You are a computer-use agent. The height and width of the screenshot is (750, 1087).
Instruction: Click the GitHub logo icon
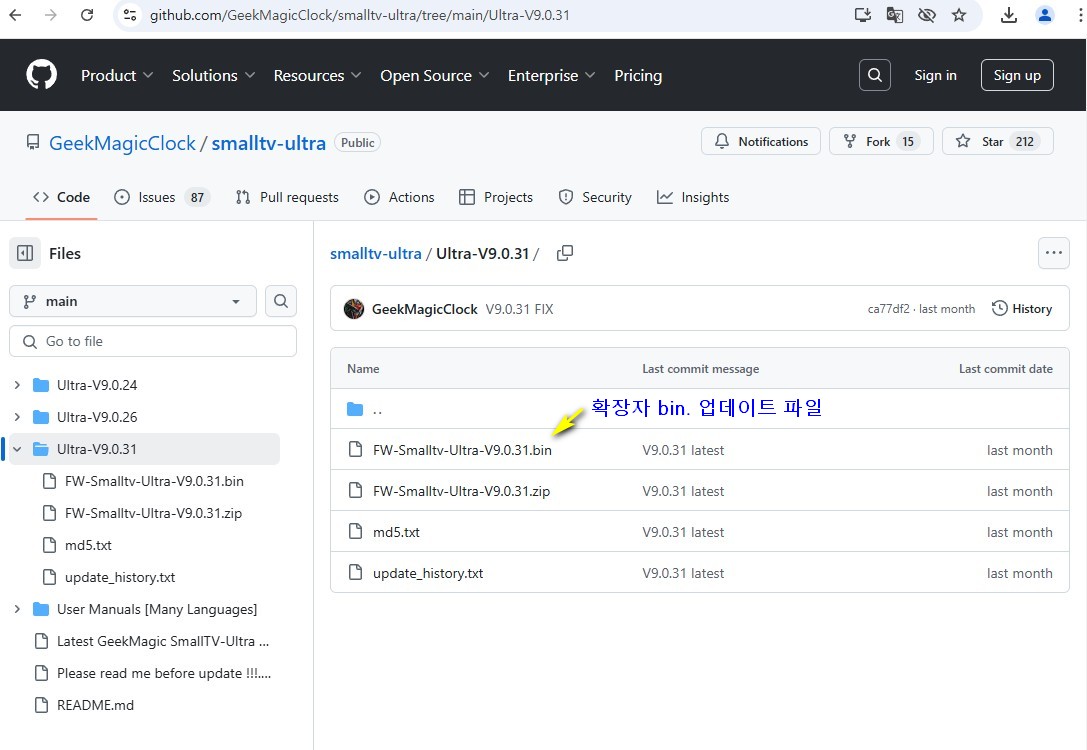tap(42, 75)
